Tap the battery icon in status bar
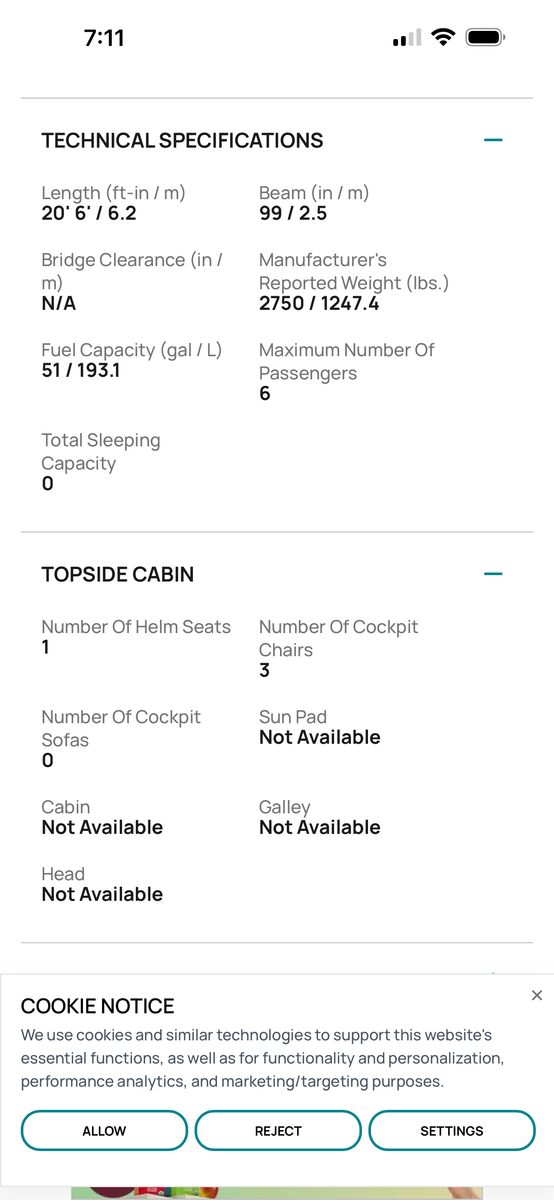This screenshot has height=1200, width=554. (486, 38)
